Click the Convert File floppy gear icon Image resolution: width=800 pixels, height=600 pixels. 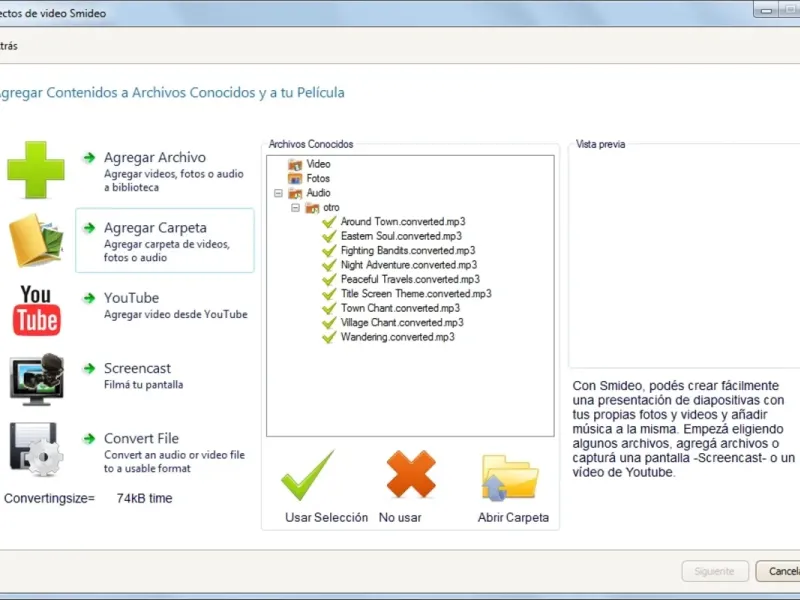coord(36,449)
